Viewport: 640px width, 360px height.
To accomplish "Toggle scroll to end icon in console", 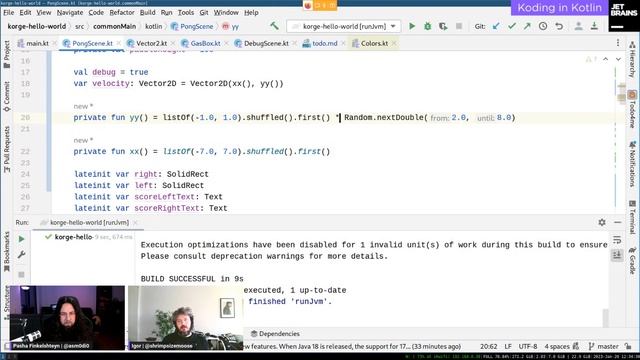I will pos(617,255).
